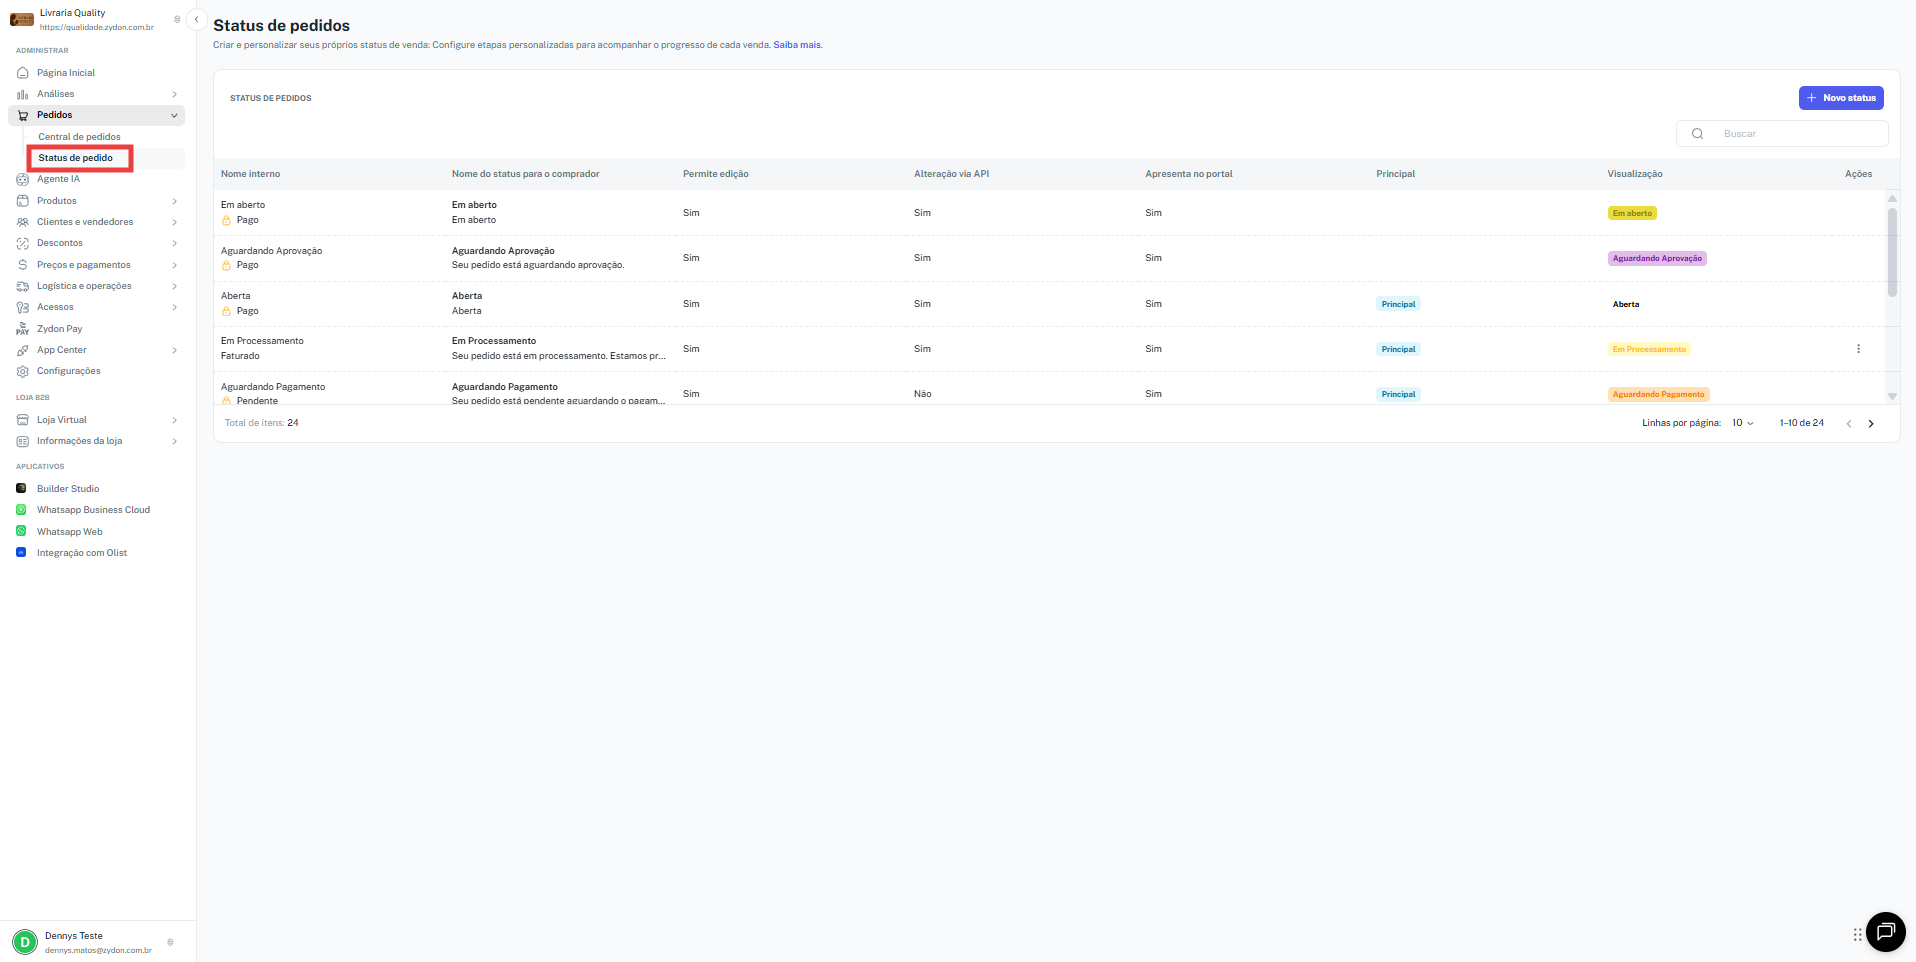Image resolution: width=1916 pixels, height=962 pixels.
Task: Open the Whatsapp Web app icon
Action: (21, 532)
